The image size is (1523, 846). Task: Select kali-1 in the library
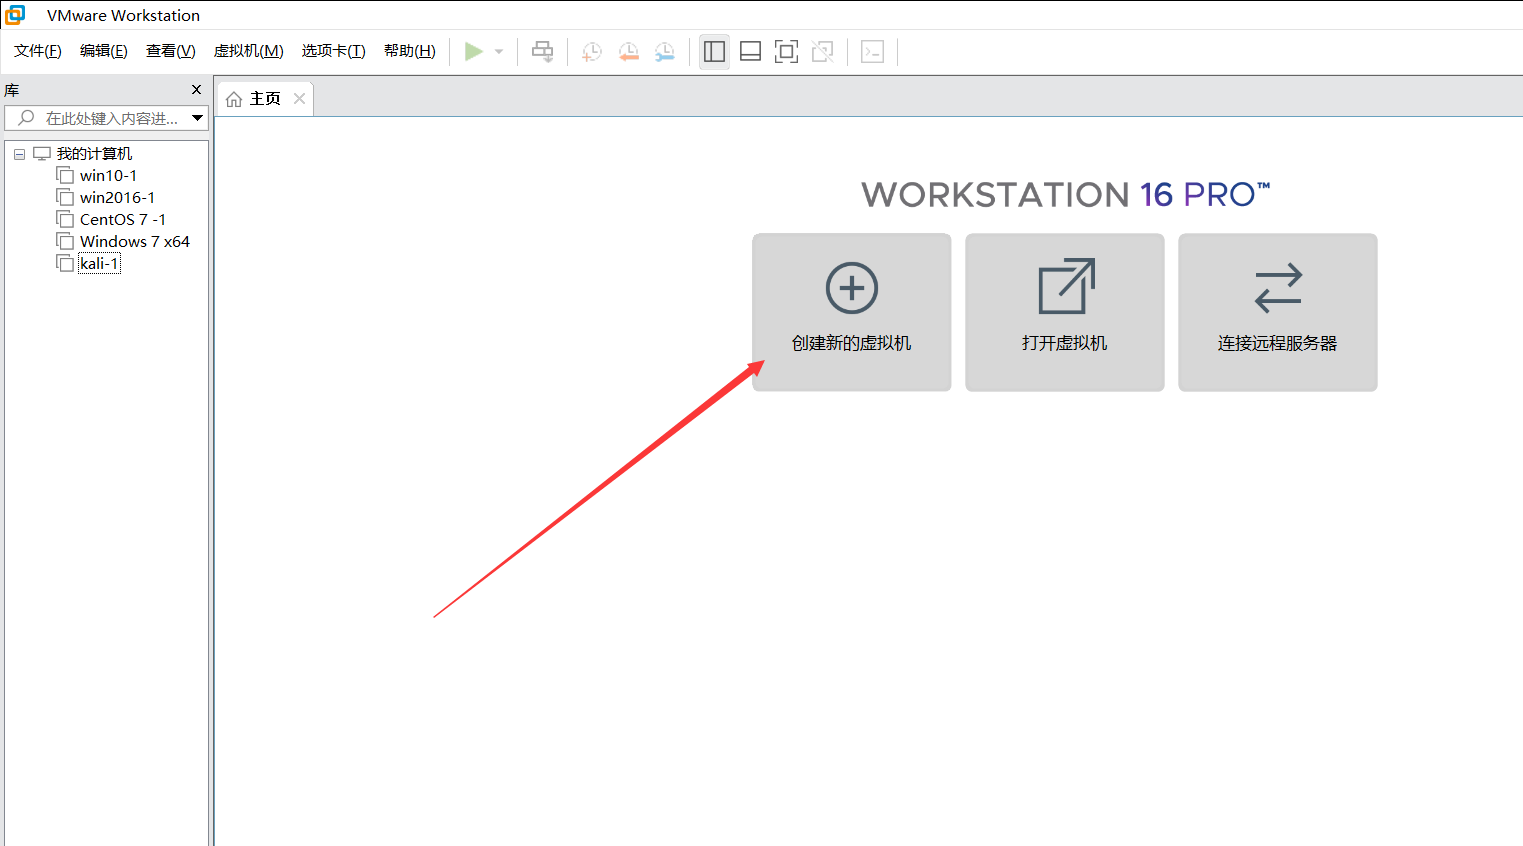click(99, 263)
